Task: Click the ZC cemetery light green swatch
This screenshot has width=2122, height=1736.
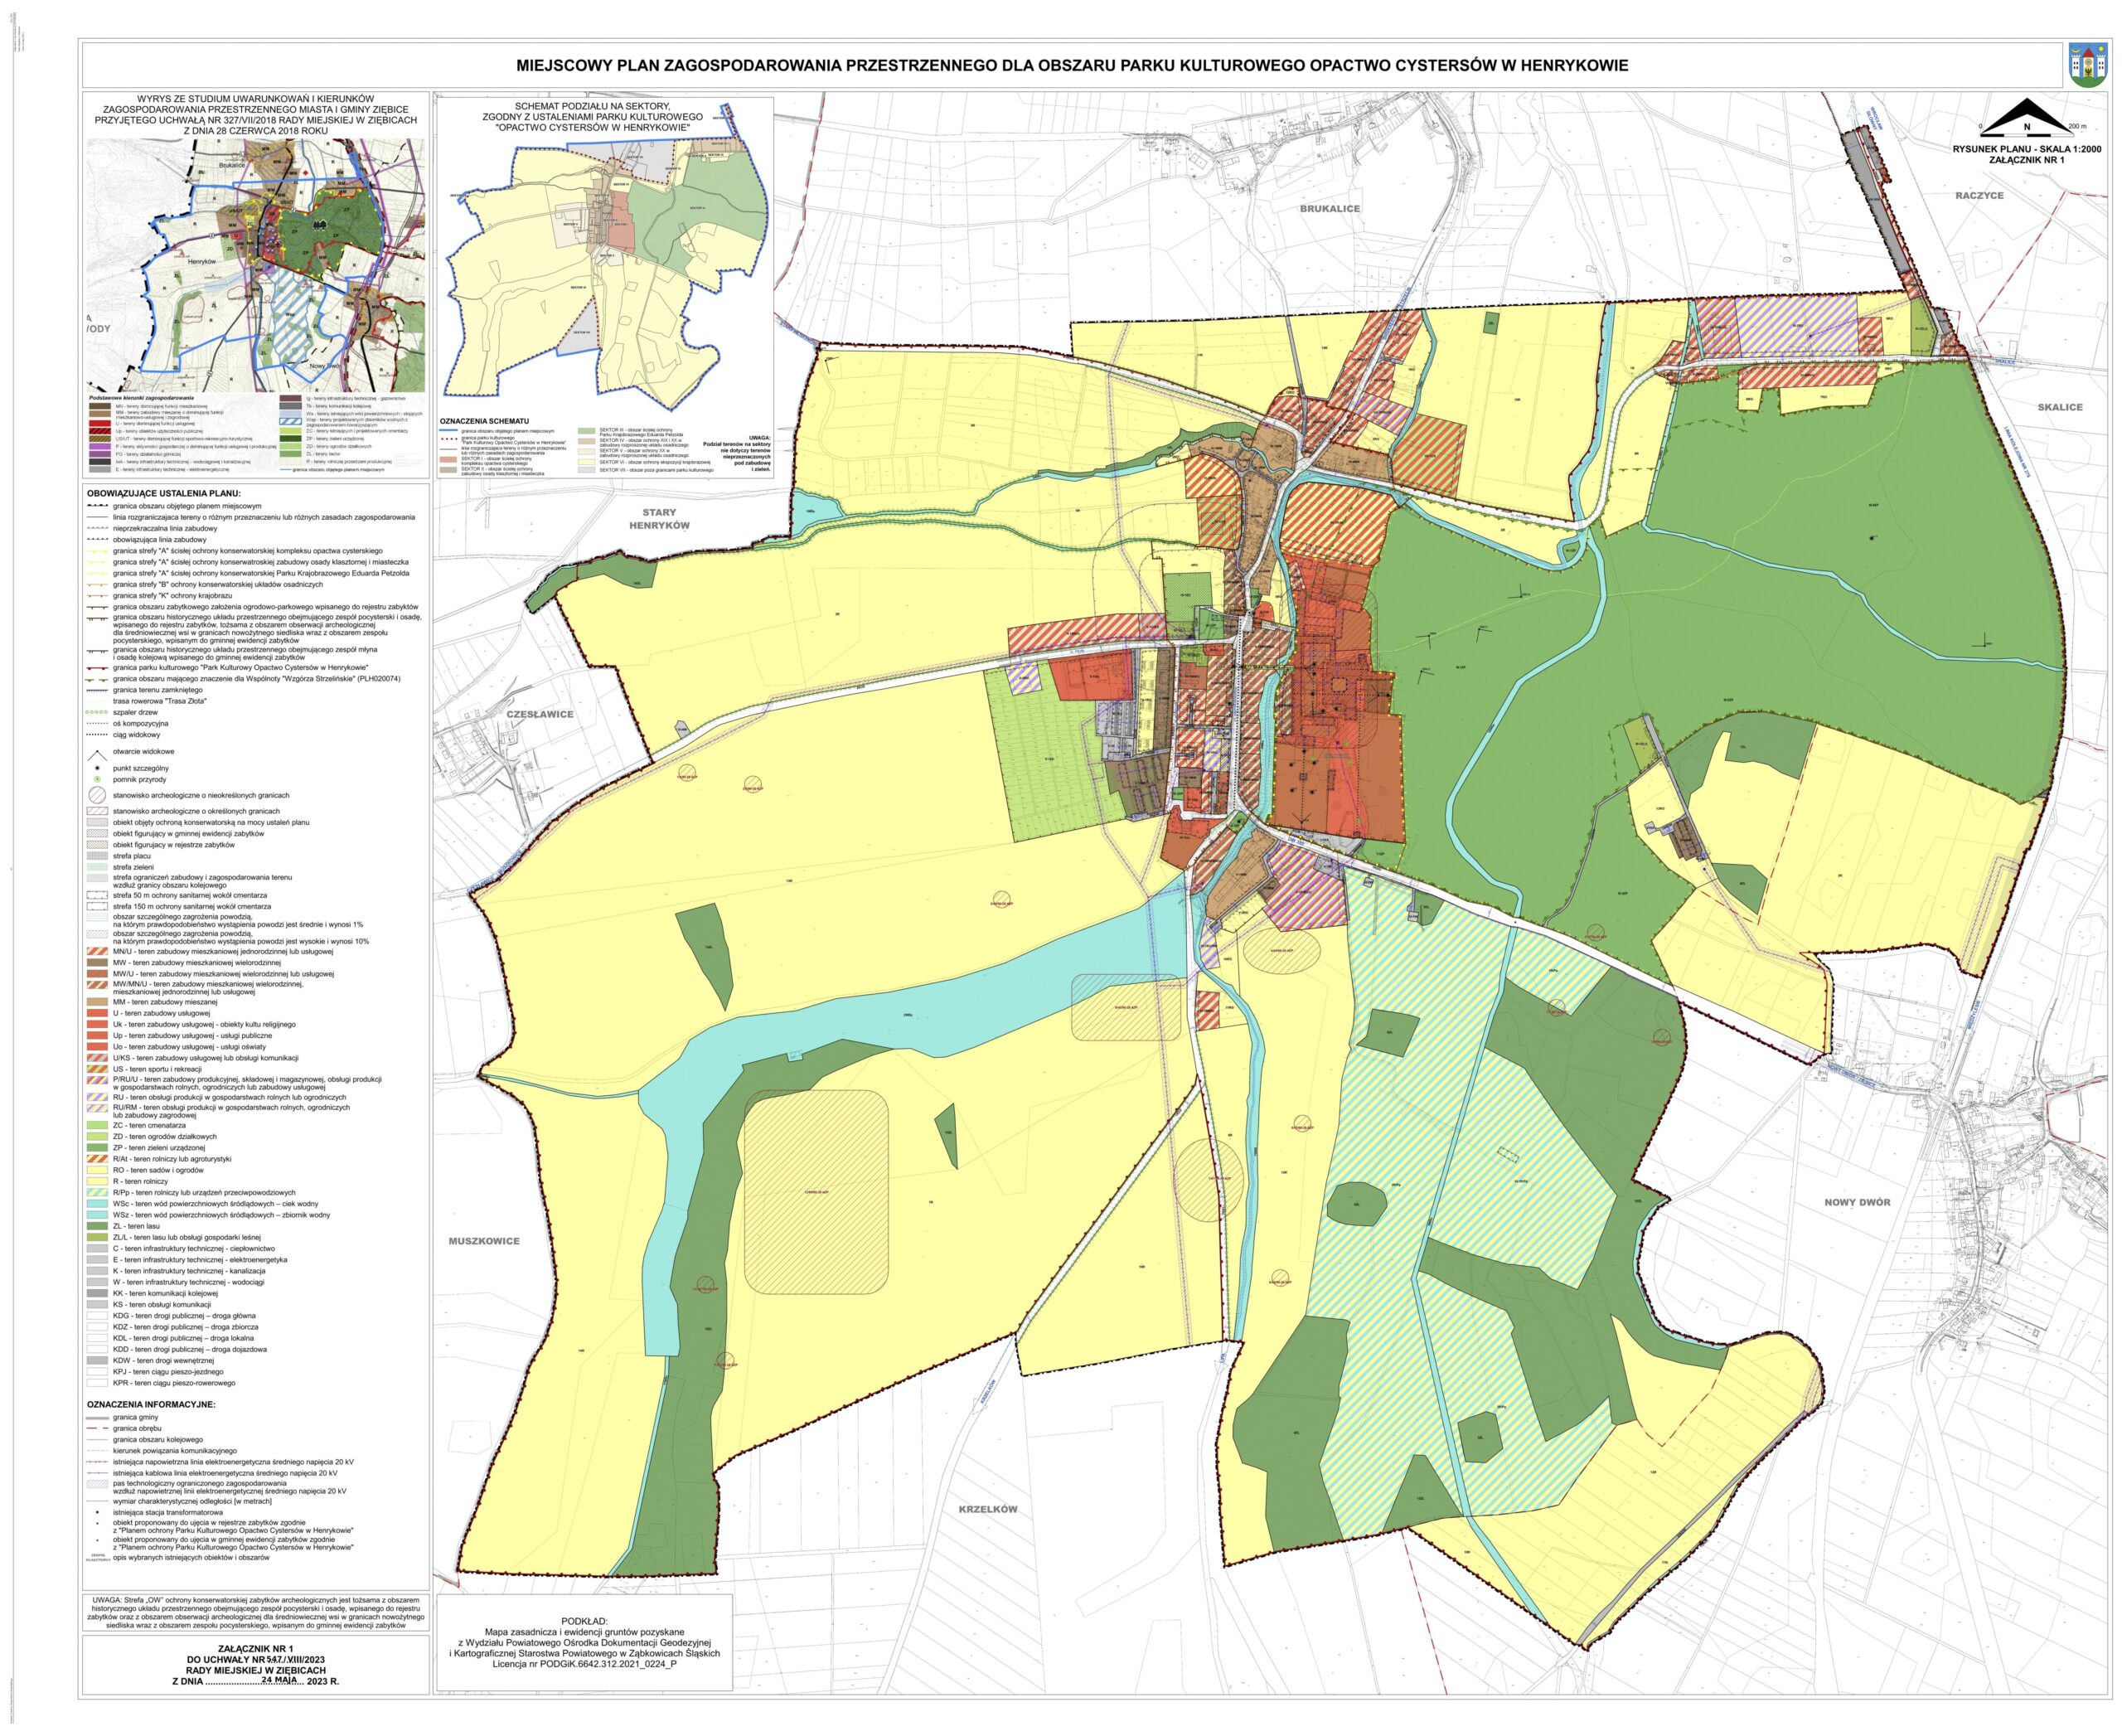Action: coord(97,1125)
